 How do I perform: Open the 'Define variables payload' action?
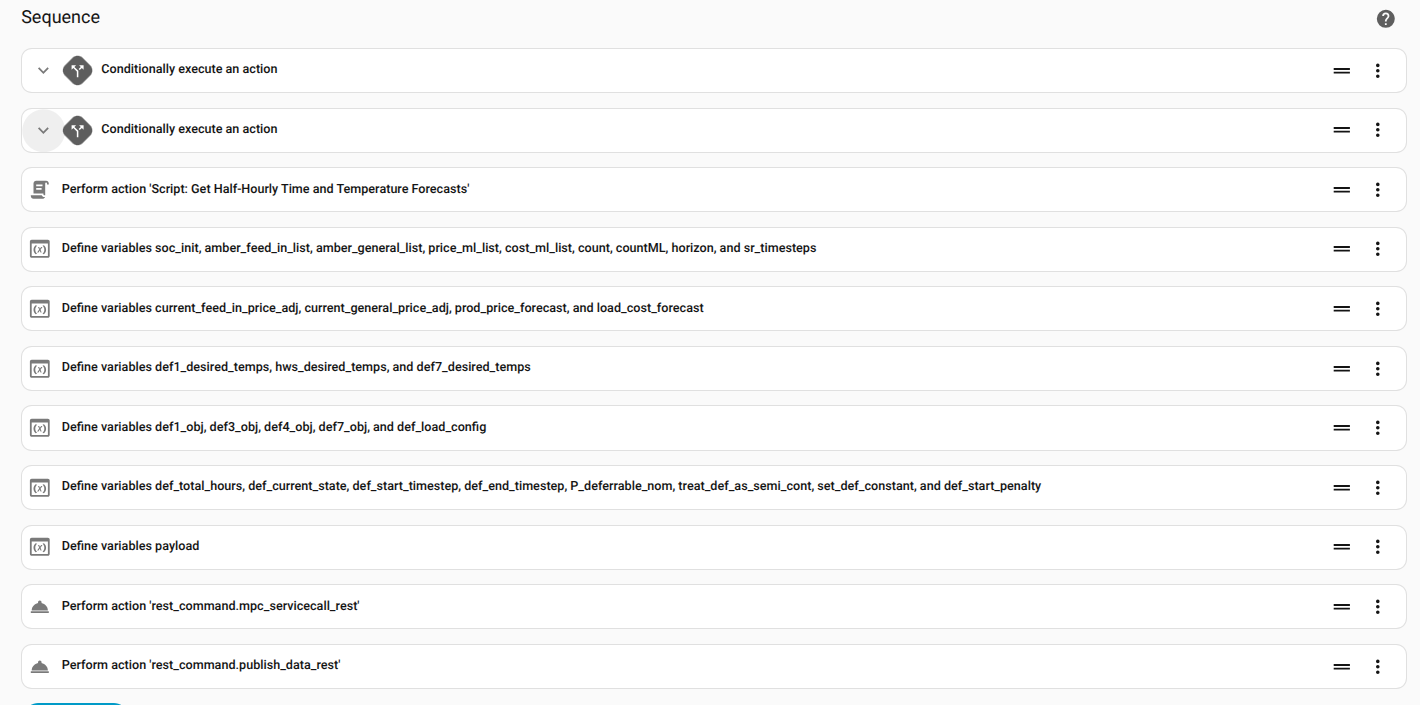[x=130, y=546]
